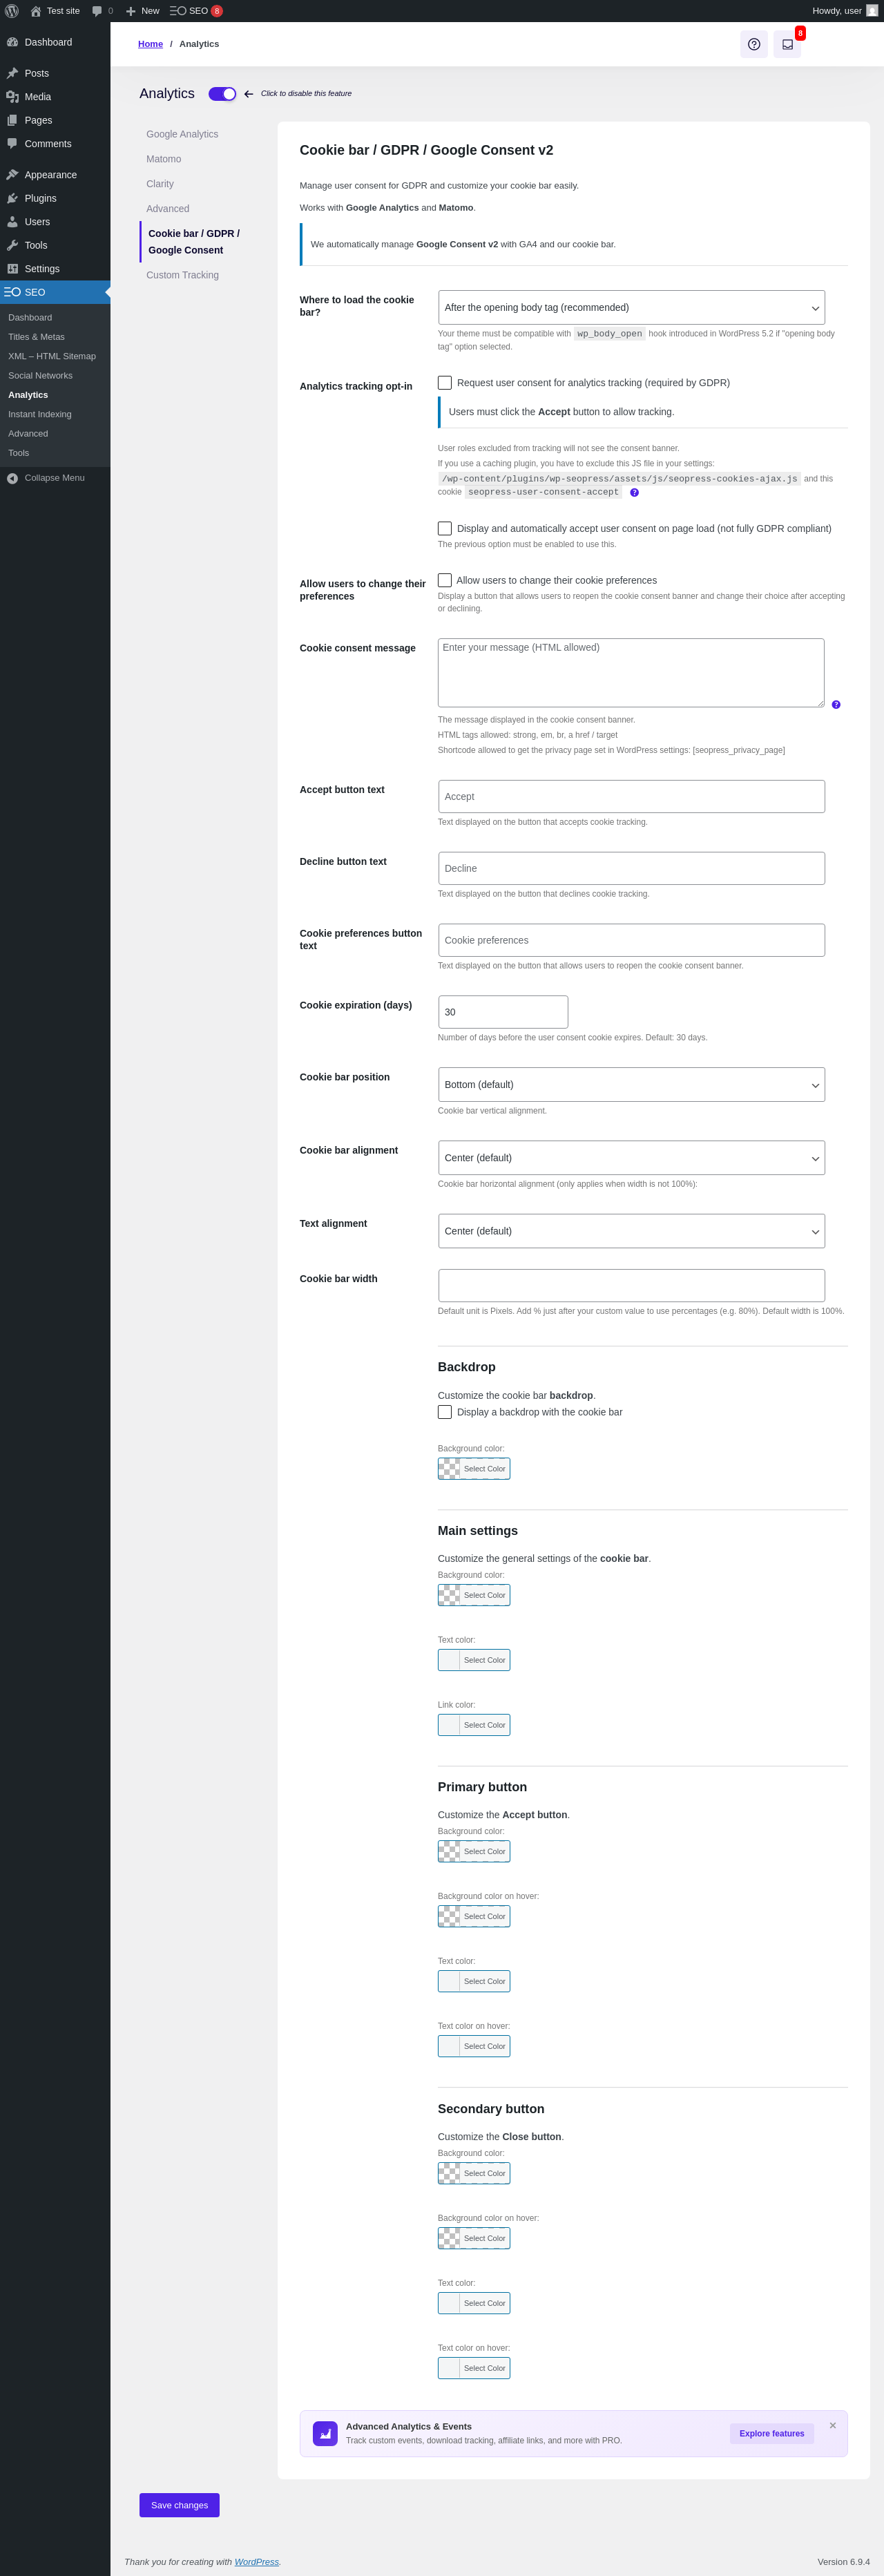Viewport: 884px width, 2576px height.
Task: Click the Save changes button
Action: pyautogui.click(x=179, y=2505)
